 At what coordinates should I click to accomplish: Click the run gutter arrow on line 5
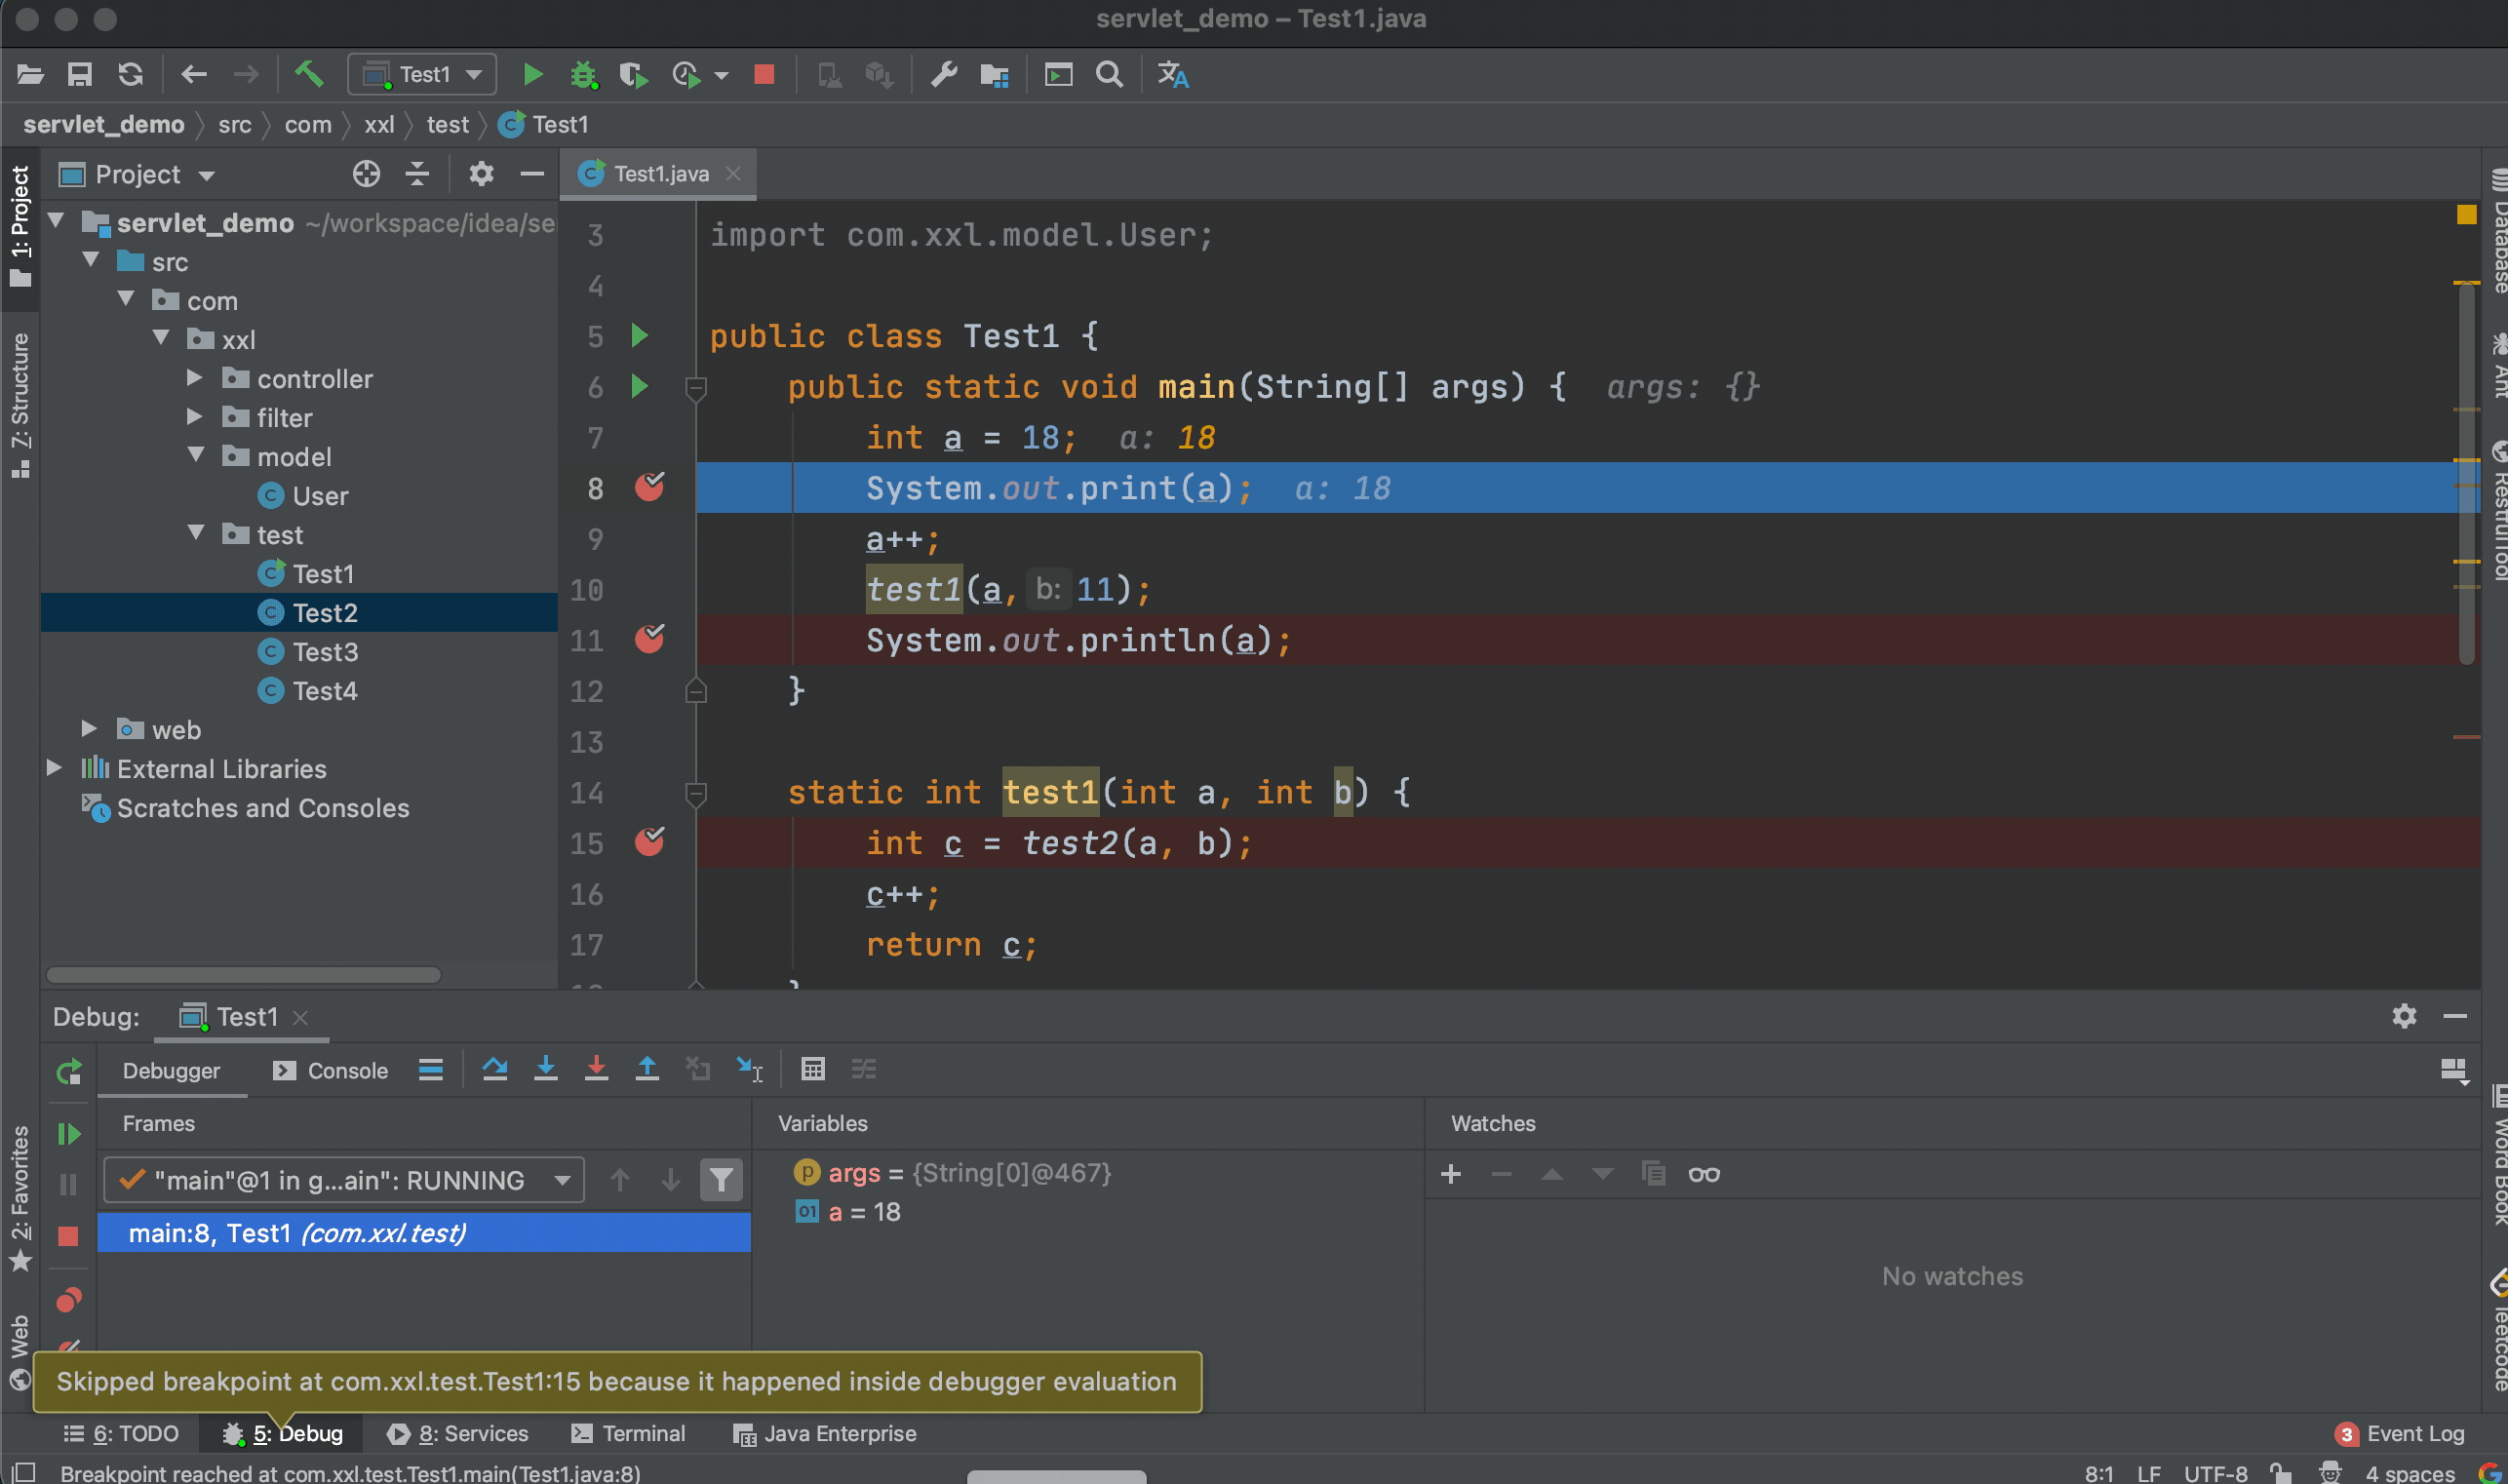[640, 335]
